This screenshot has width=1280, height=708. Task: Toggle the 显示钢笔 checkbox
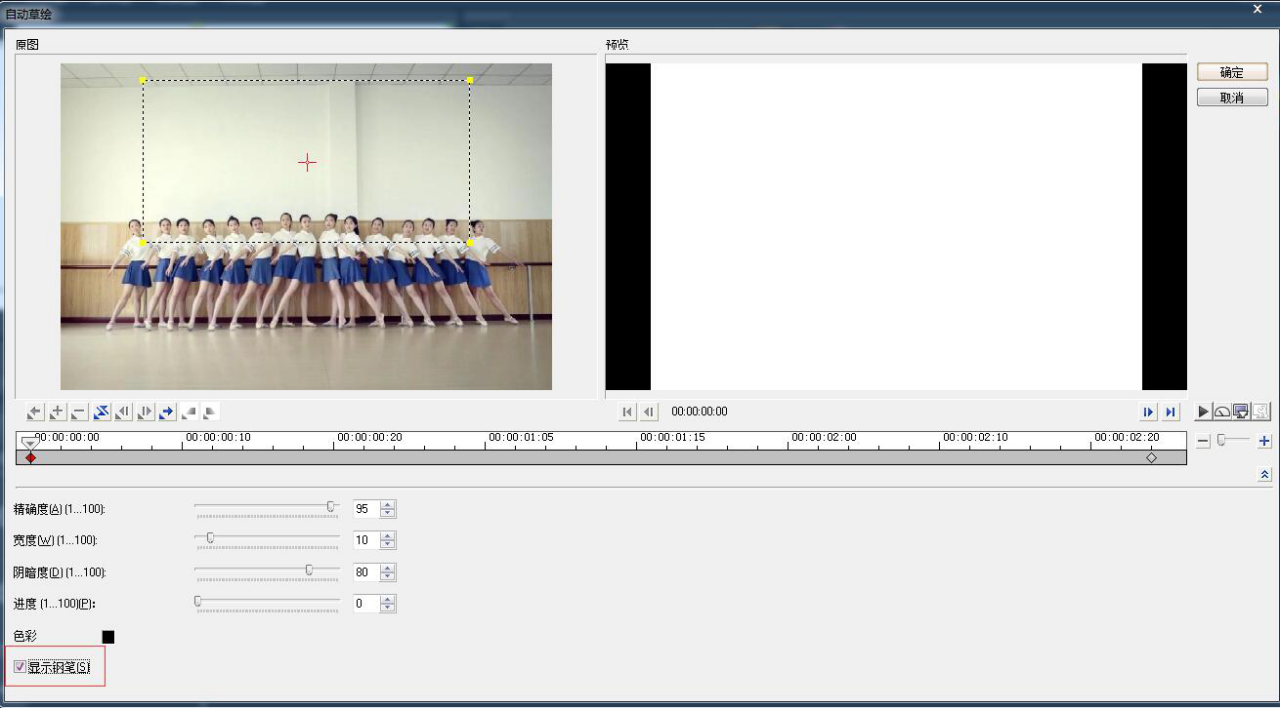click(20, 667)
